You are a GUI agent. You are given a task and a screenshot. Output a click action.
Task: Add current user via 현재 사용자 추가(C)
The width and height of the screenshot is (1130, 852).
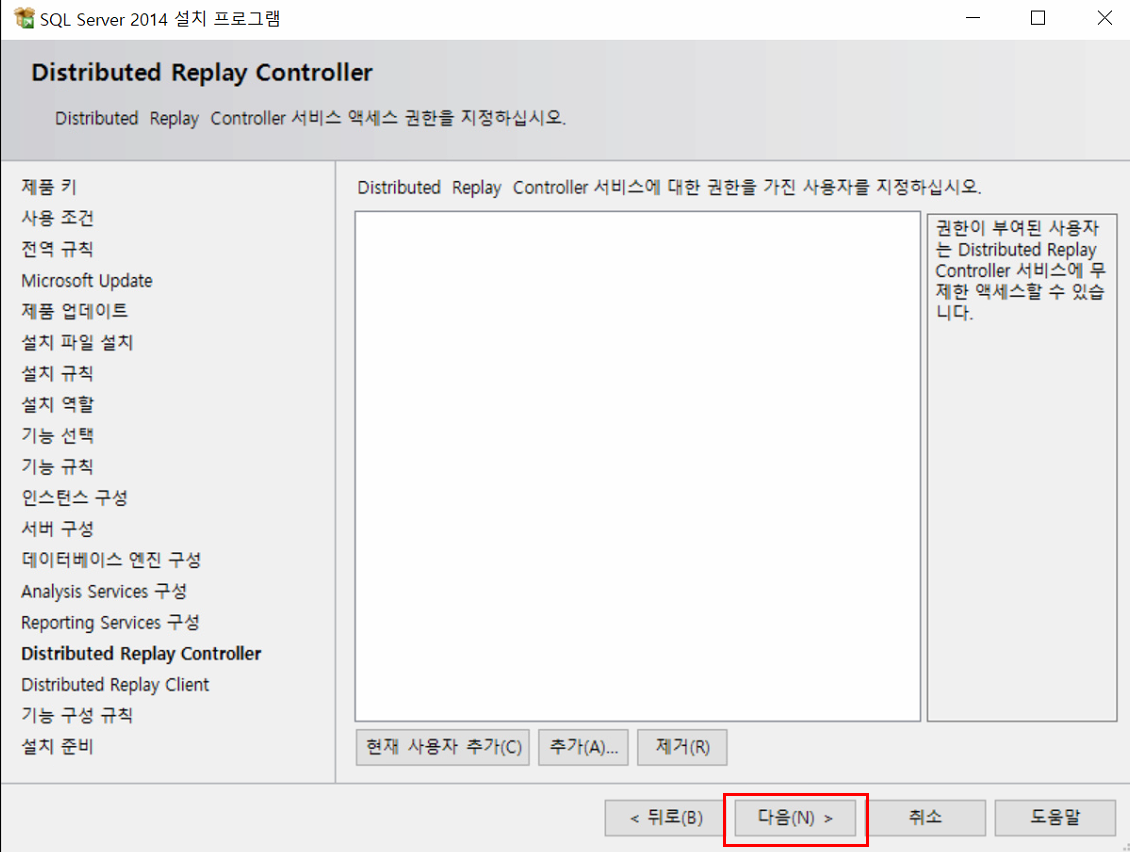pyautogui.click(x=443, y=747)
